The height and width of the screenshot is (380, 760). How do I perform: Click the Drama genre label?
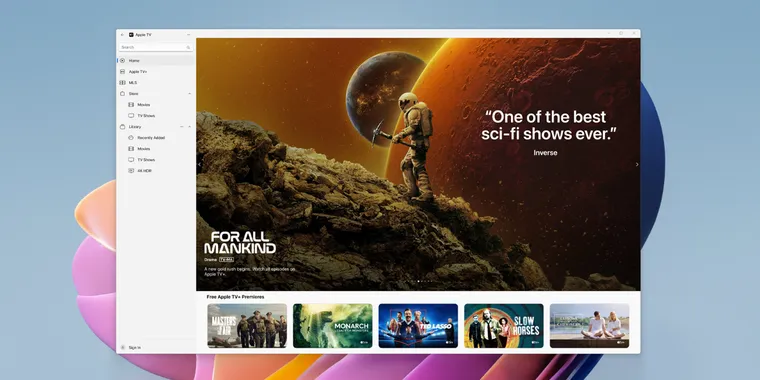click(210, 260)
